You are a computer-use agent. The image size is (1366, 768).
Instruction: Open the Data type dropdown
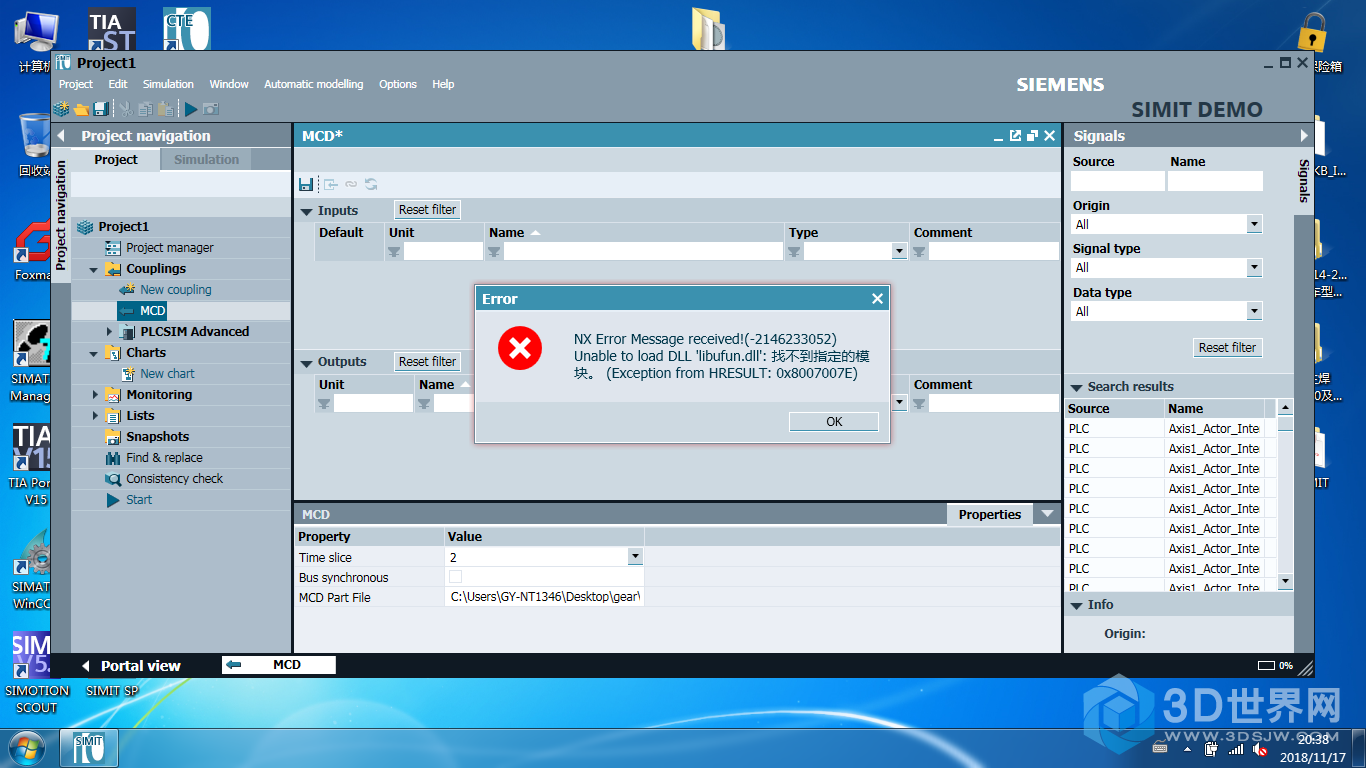click(1254, 311)
